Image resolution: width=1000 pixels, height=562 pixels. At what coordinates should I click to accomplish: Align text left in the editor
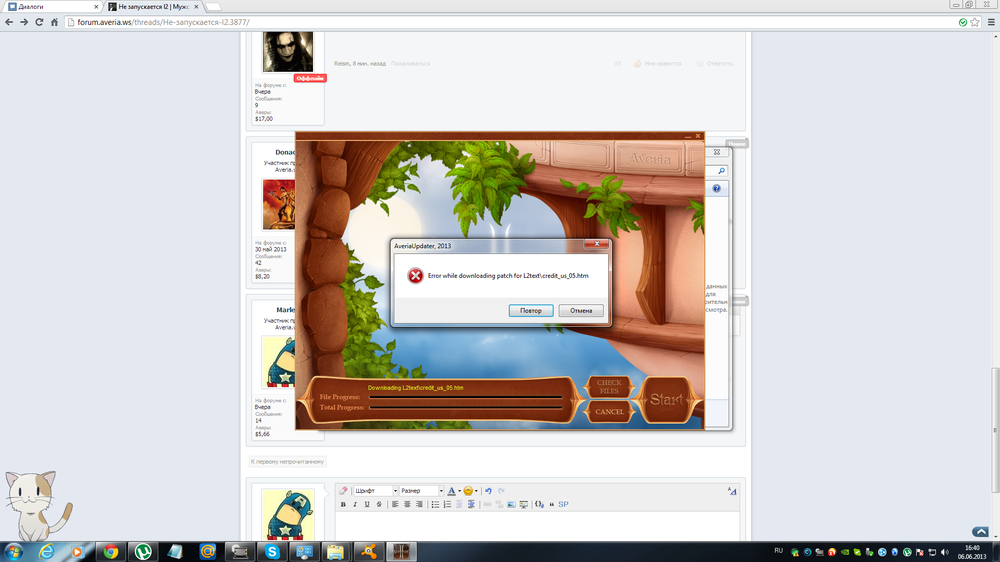click(x=395, y=505)
